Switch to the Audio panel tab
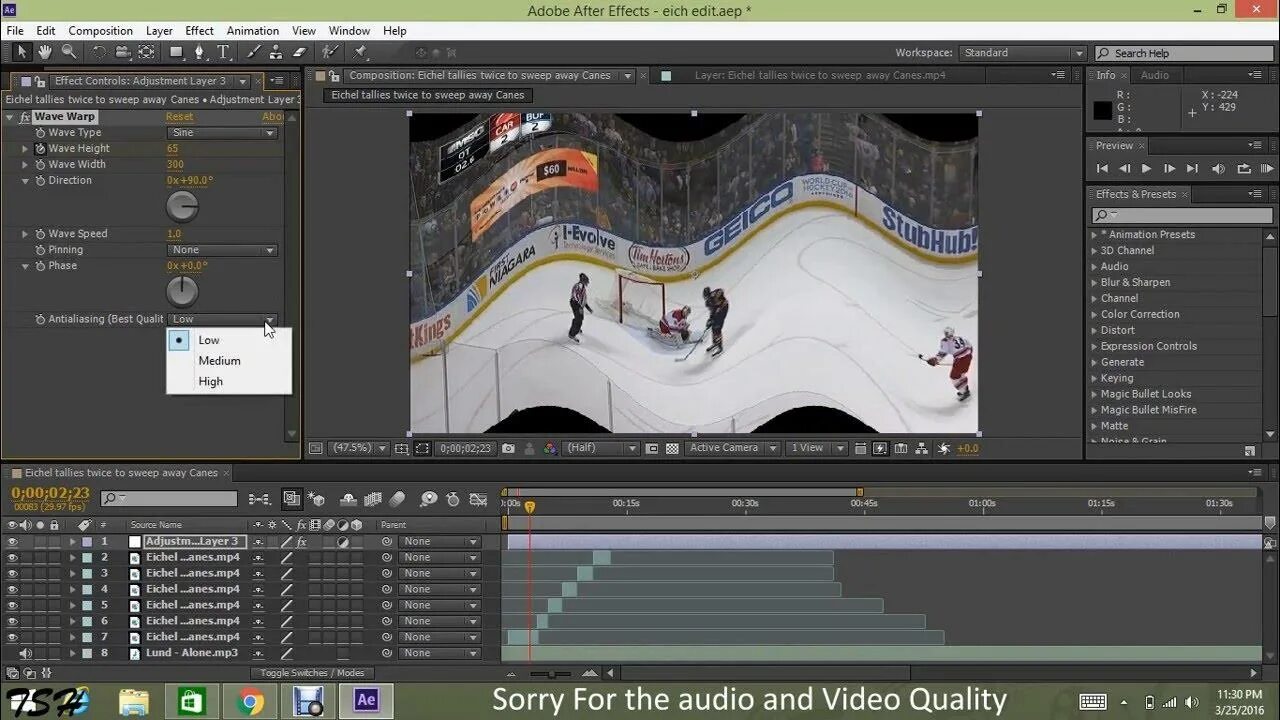Screen dimensions: 1280x720 pyautogui.click(x=1155, y=75)
